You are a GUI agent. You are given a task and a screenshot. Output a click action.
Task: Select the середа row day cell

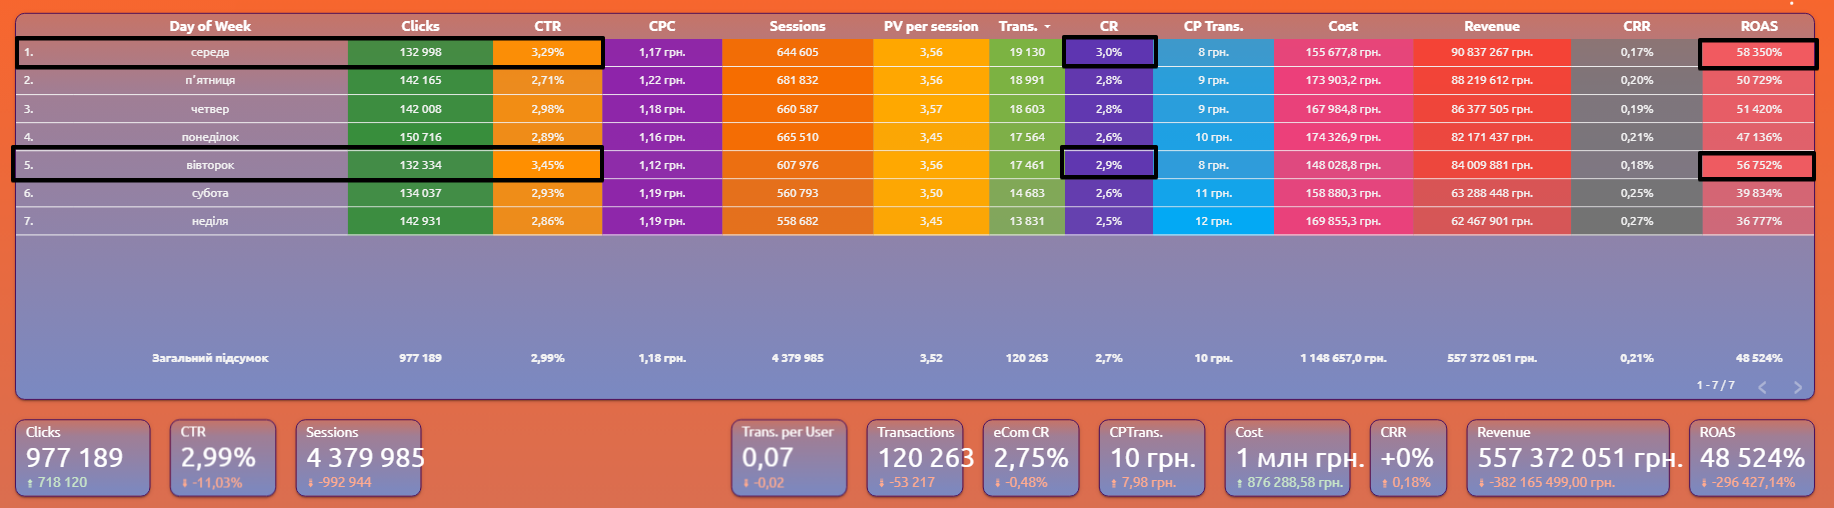210,52
